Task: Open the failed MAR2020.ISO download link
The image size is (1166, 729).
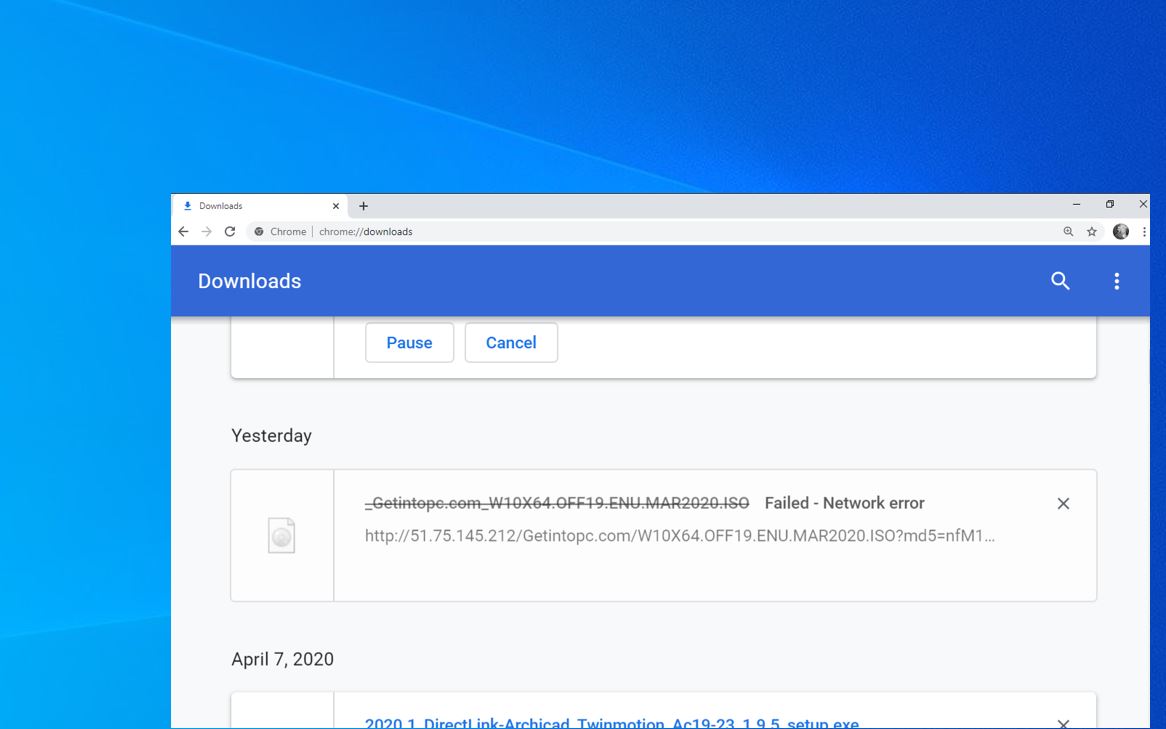Action: tap(556, 503)
